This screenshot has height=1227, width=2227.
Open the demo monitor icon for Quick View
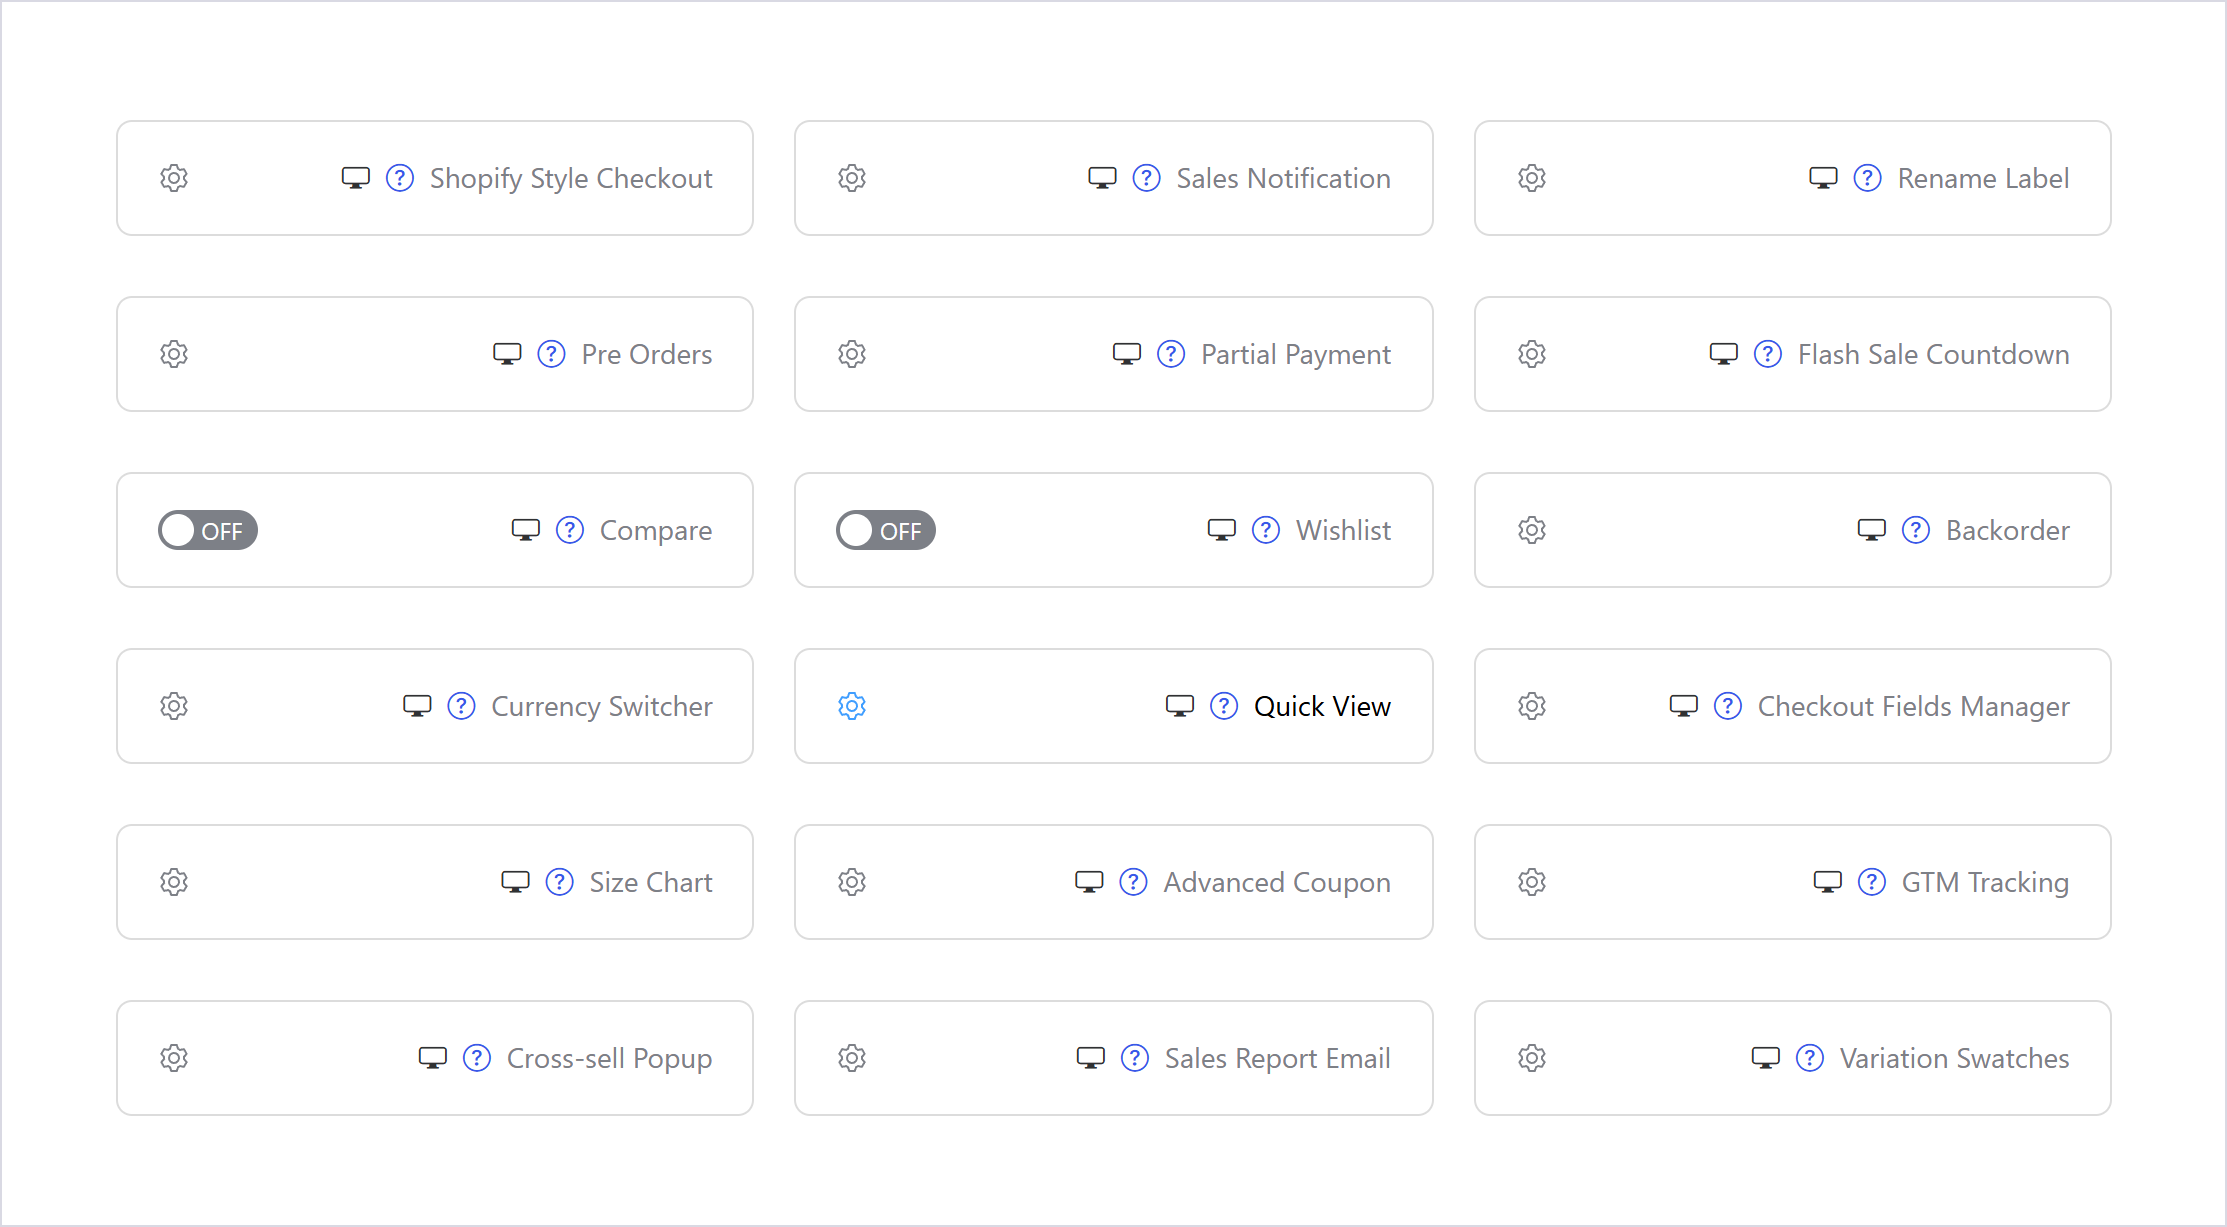click(x=1180, y=706)
